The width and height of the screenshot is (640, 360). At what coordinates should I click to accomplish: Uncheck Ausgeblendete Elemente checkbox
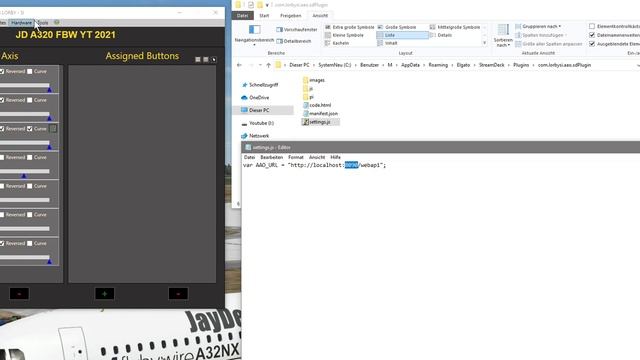(x=592, y=44)
